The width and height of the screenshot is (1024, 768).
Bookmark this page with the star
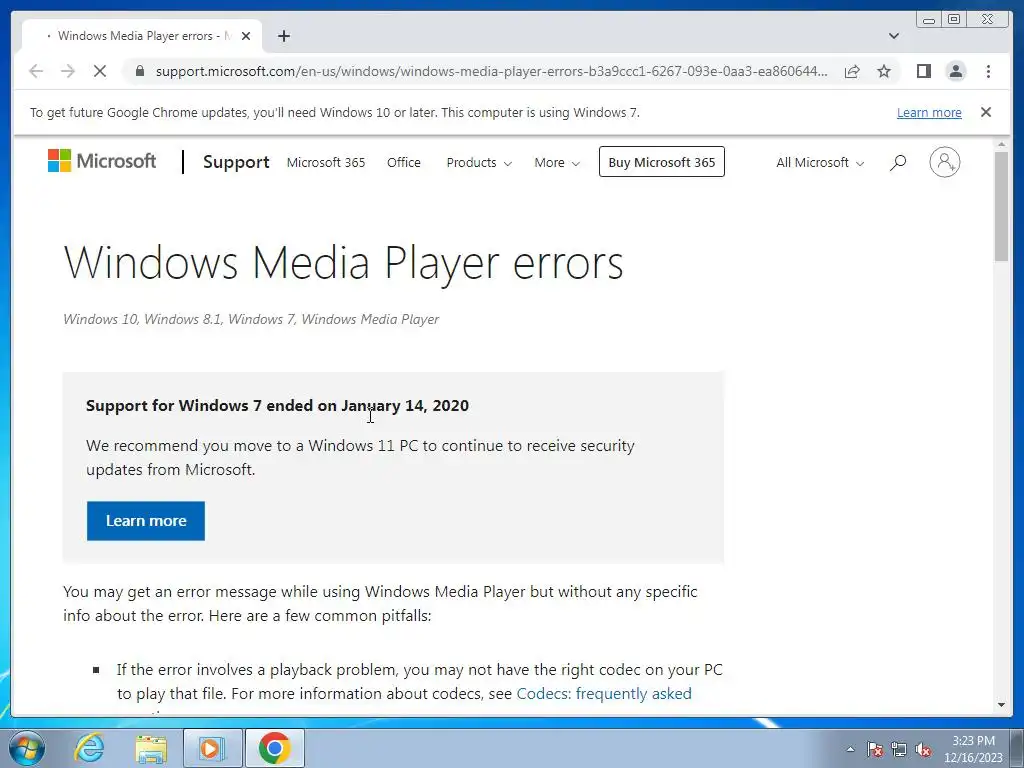point(884,71)
